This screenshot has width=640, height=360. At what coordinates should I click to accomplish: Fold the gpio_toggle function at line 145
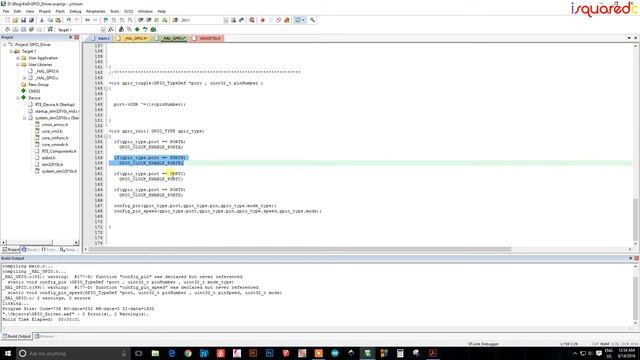tap(106, 89)
